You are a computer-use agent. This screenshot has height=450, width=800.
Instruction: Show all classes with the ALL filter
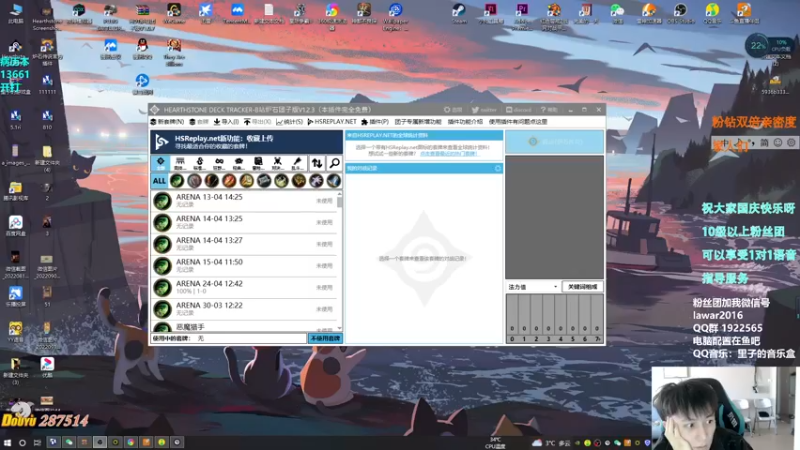click(159, 181)
